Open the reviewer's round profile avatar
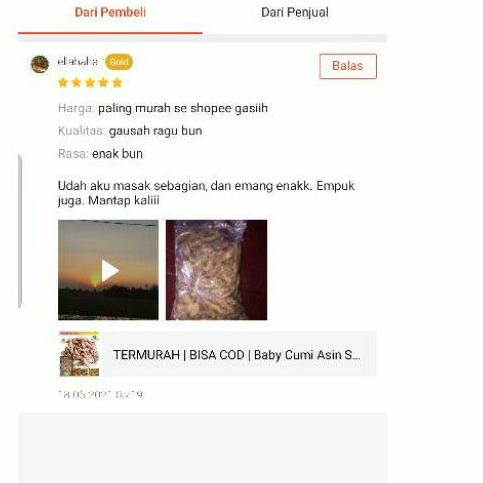The width and height of the screenshot is (483, 483). (40, 64)
